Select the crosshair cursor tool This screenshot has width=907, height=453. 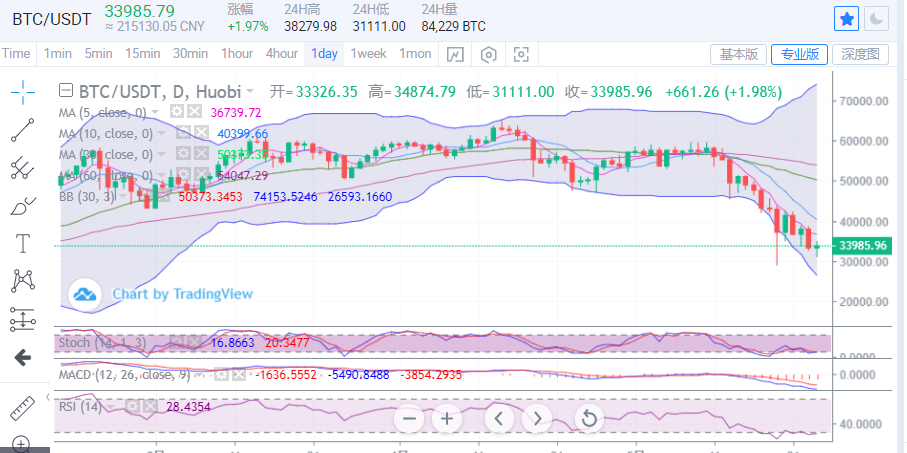[x=23, y=92]
